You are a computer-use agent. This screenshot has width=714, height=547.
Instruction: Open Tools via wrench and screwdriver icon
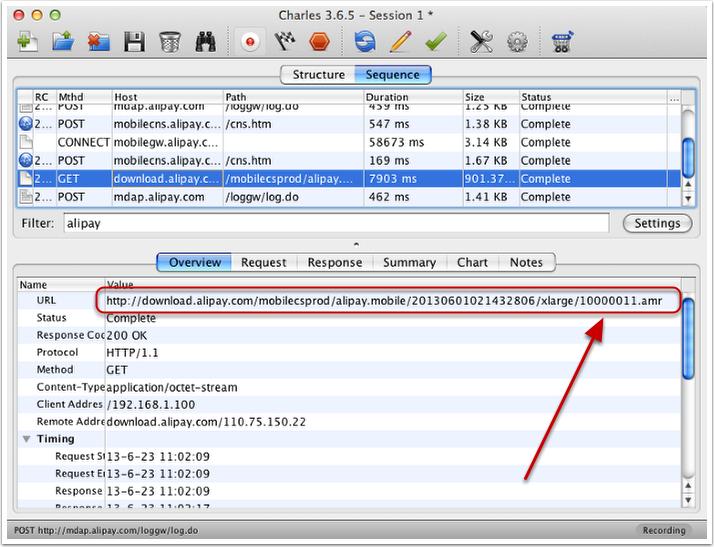click(481, 41)
